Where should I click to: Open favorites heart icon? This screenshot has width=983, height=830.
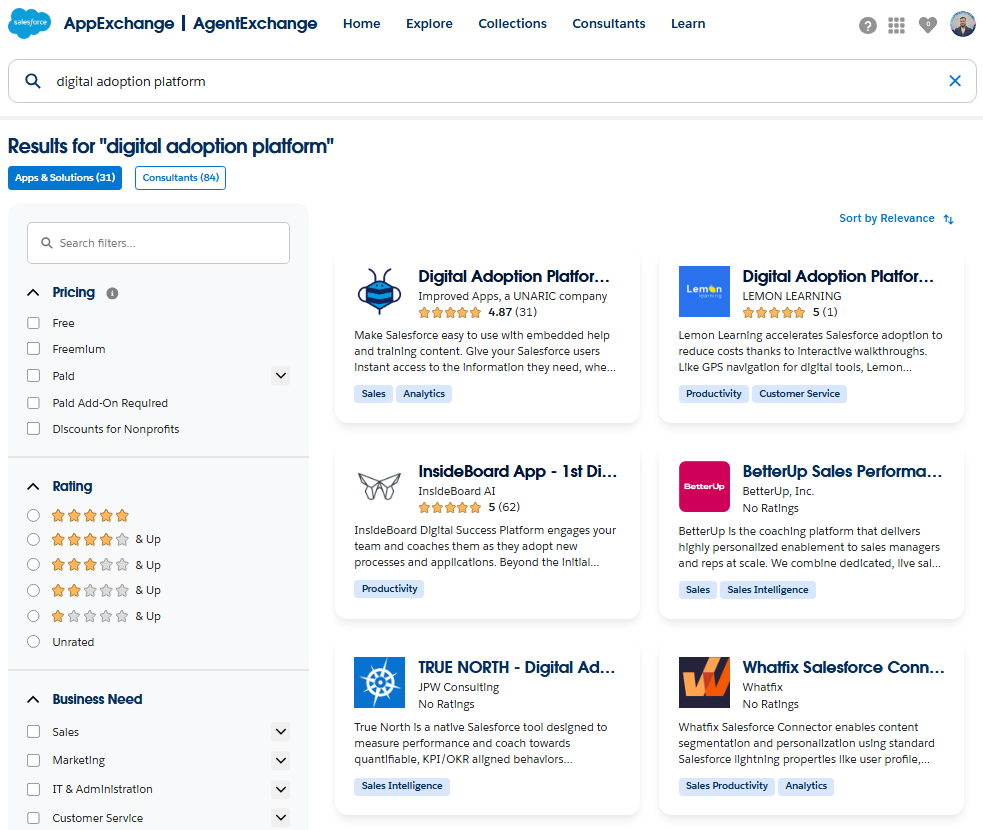coord(928,25)
